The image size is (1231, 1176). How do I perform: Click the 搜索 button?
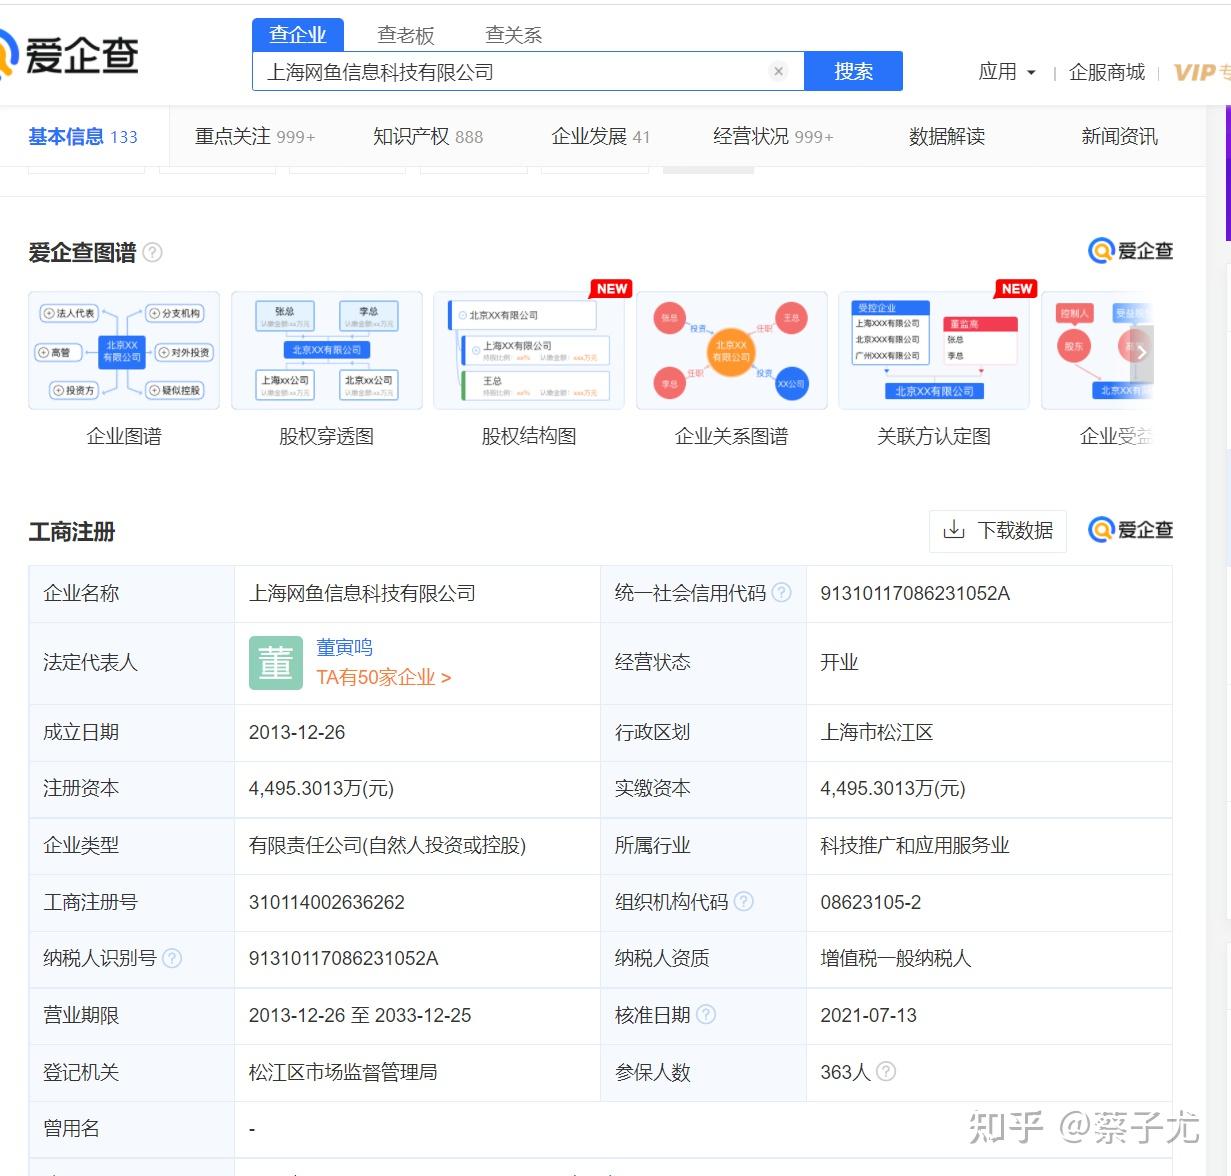[x=853, y=71]
